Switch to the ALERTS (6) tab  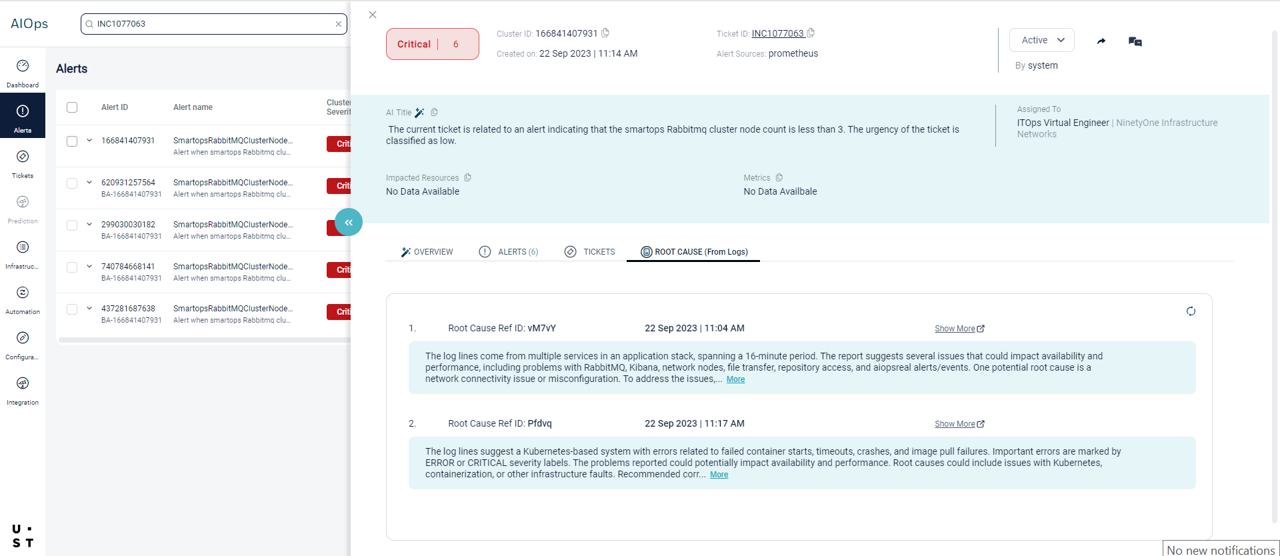pos(509,252)
